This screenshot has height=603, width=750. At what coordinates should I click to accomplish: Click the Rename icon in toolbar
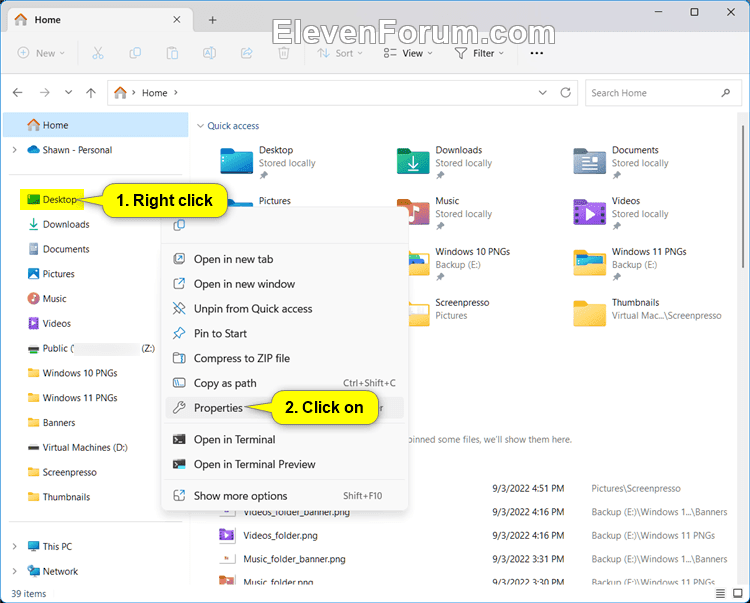(209, 53)
